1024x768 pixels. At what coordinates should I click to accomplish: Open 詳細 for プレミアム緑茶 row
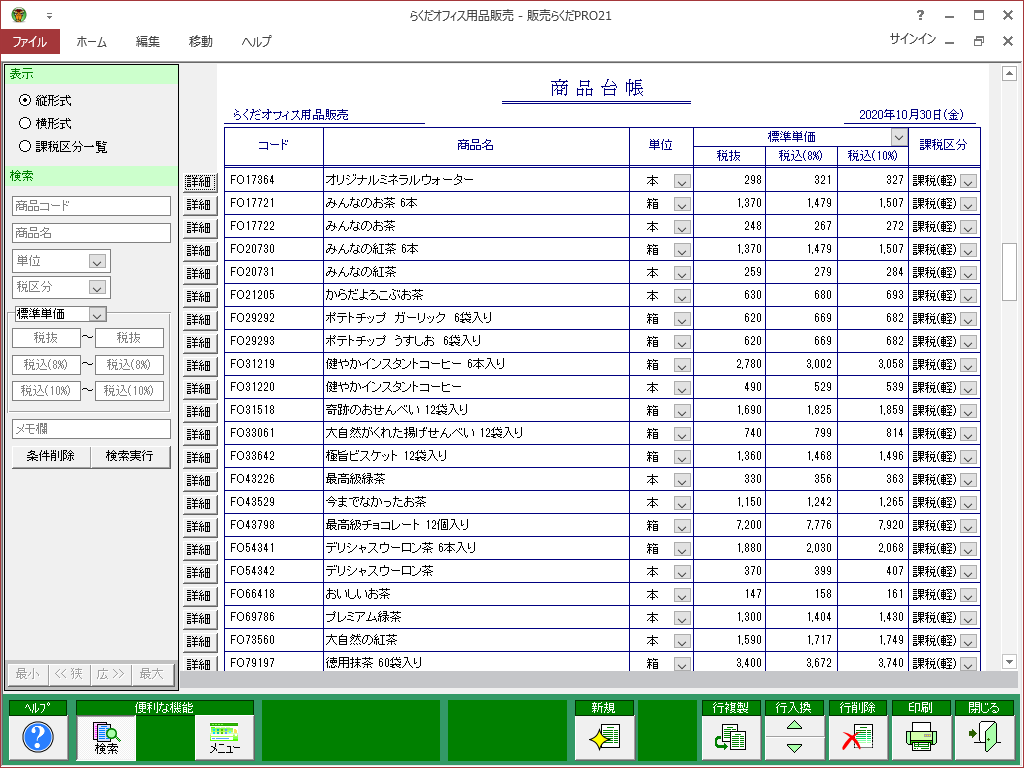click(199, 618)
